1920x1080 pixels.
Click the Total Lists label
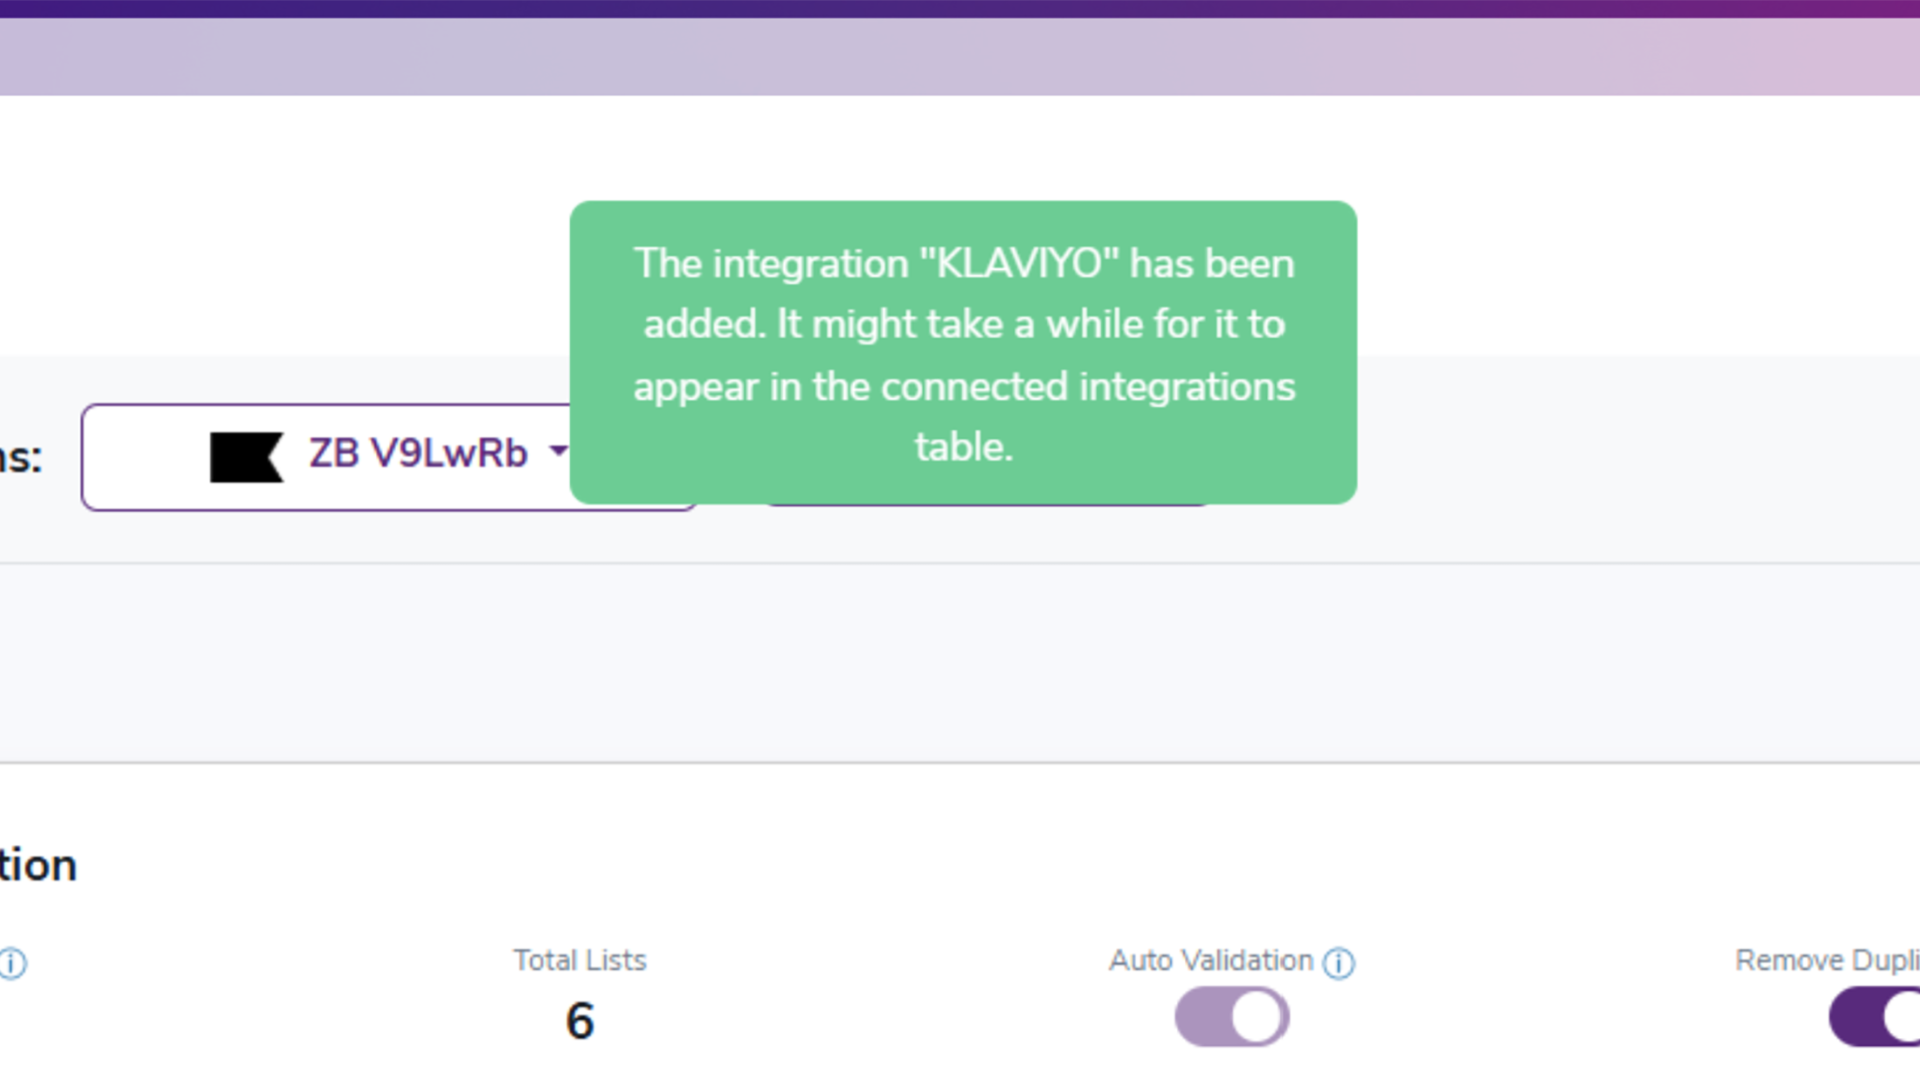(x=580, y=960)
